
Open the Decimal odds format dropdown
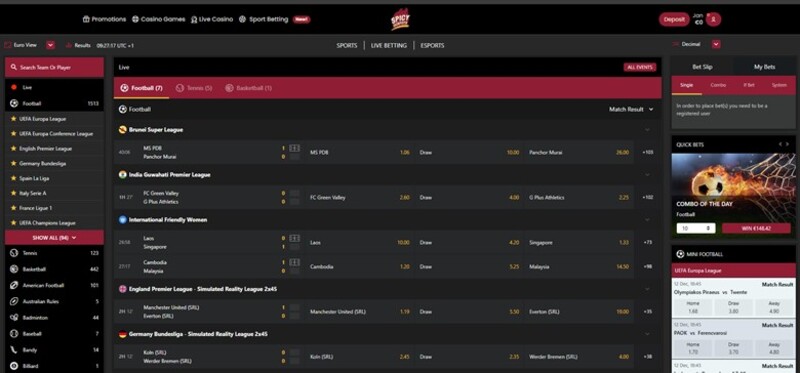click(716, 44)
